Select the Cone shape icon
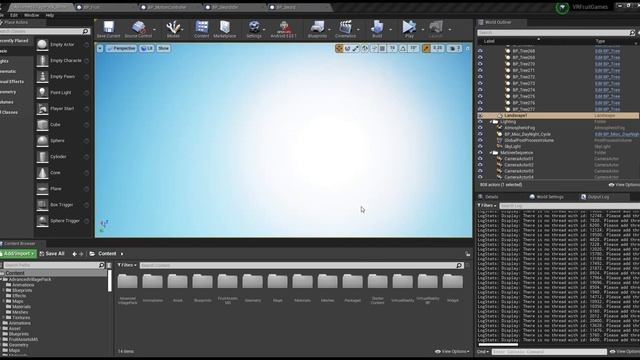 42,173
